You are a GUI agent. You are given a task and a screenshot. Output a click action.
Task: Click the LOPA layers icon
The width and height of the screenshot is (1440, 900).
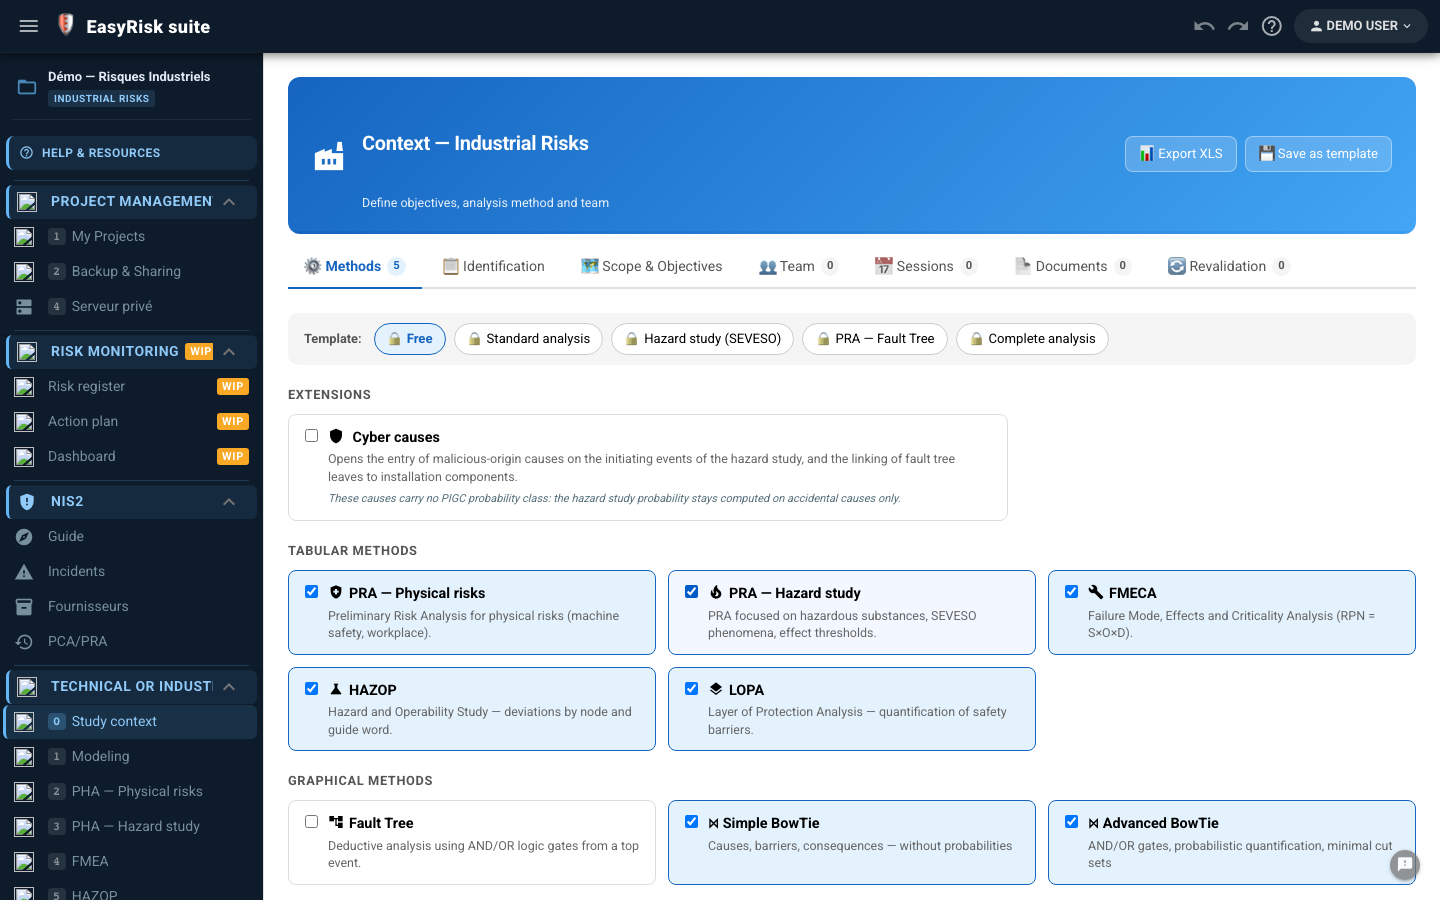pos(716,689)
